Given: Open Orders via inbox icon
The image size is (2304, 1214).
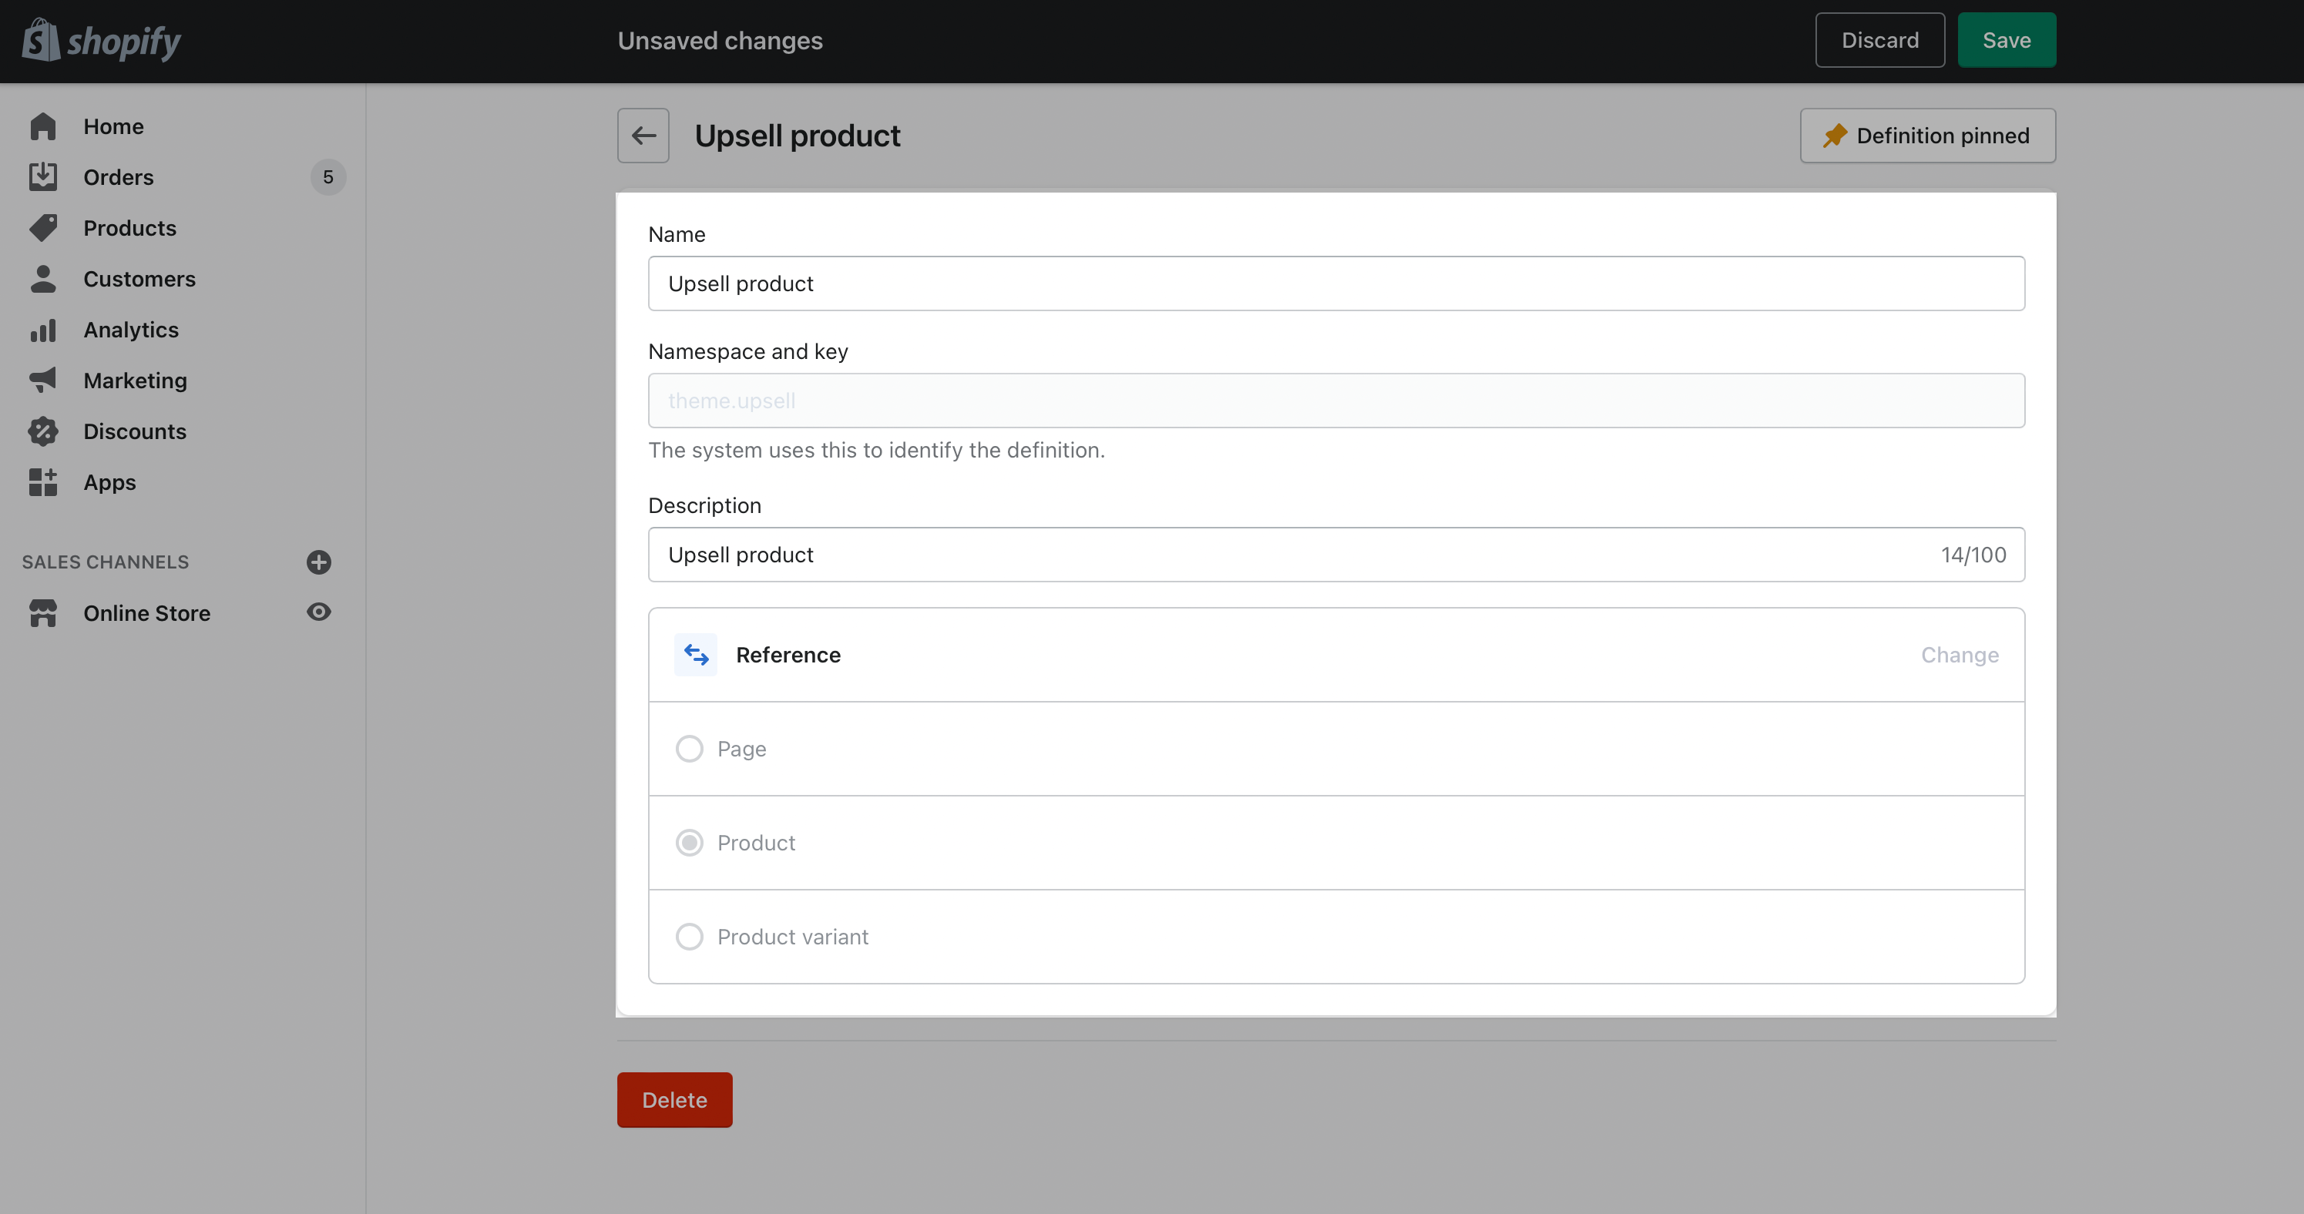Looking at the screenshot, I should 43,177.
